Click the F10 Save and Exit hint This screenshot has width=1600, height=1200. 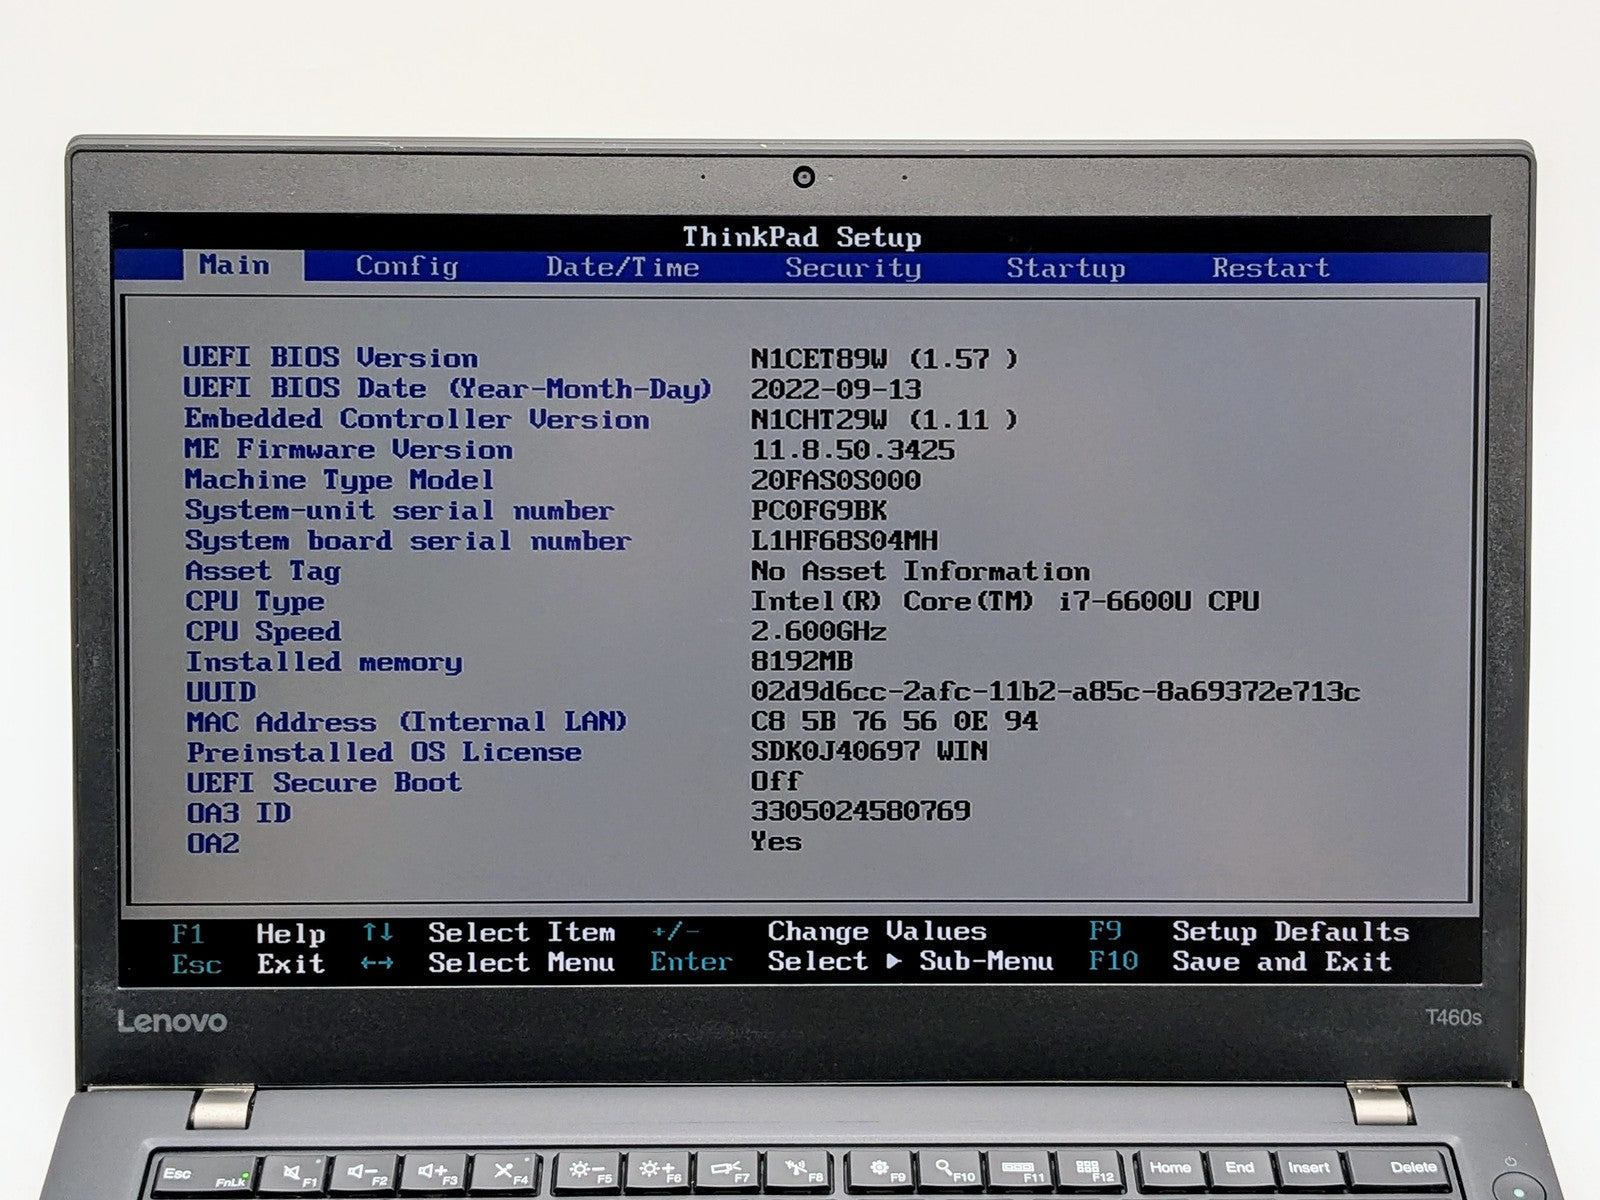pos(1240,961)
